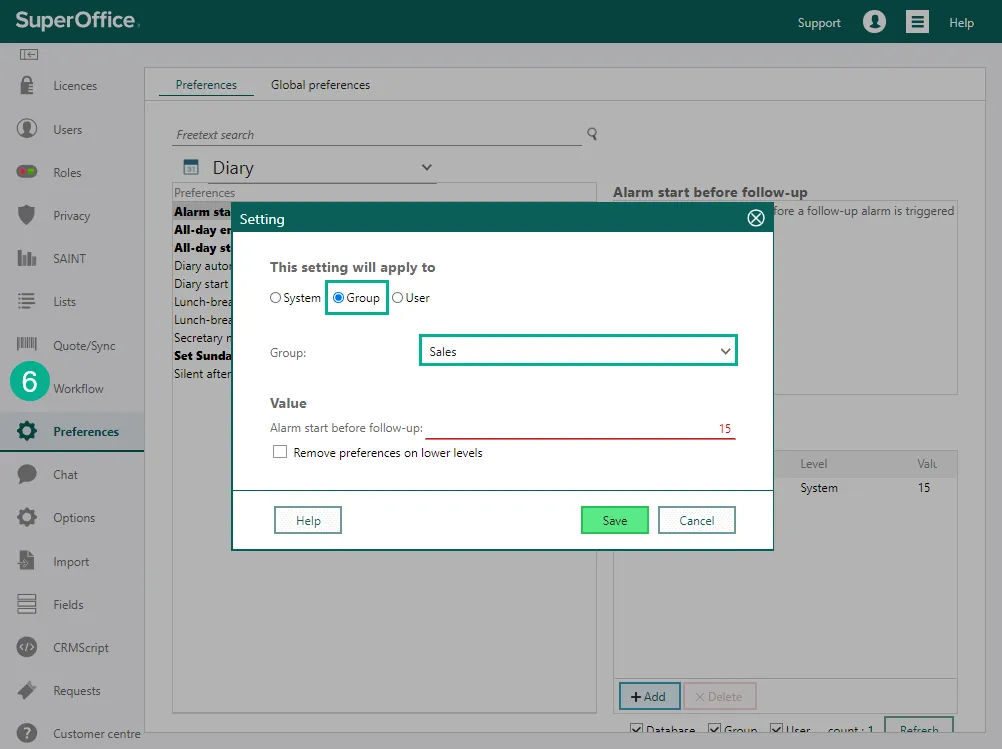Image resolution: width=1002 pixels, height=749 pixels.
Task: Switch to Global preferences tab
Action: coord(320,85)
